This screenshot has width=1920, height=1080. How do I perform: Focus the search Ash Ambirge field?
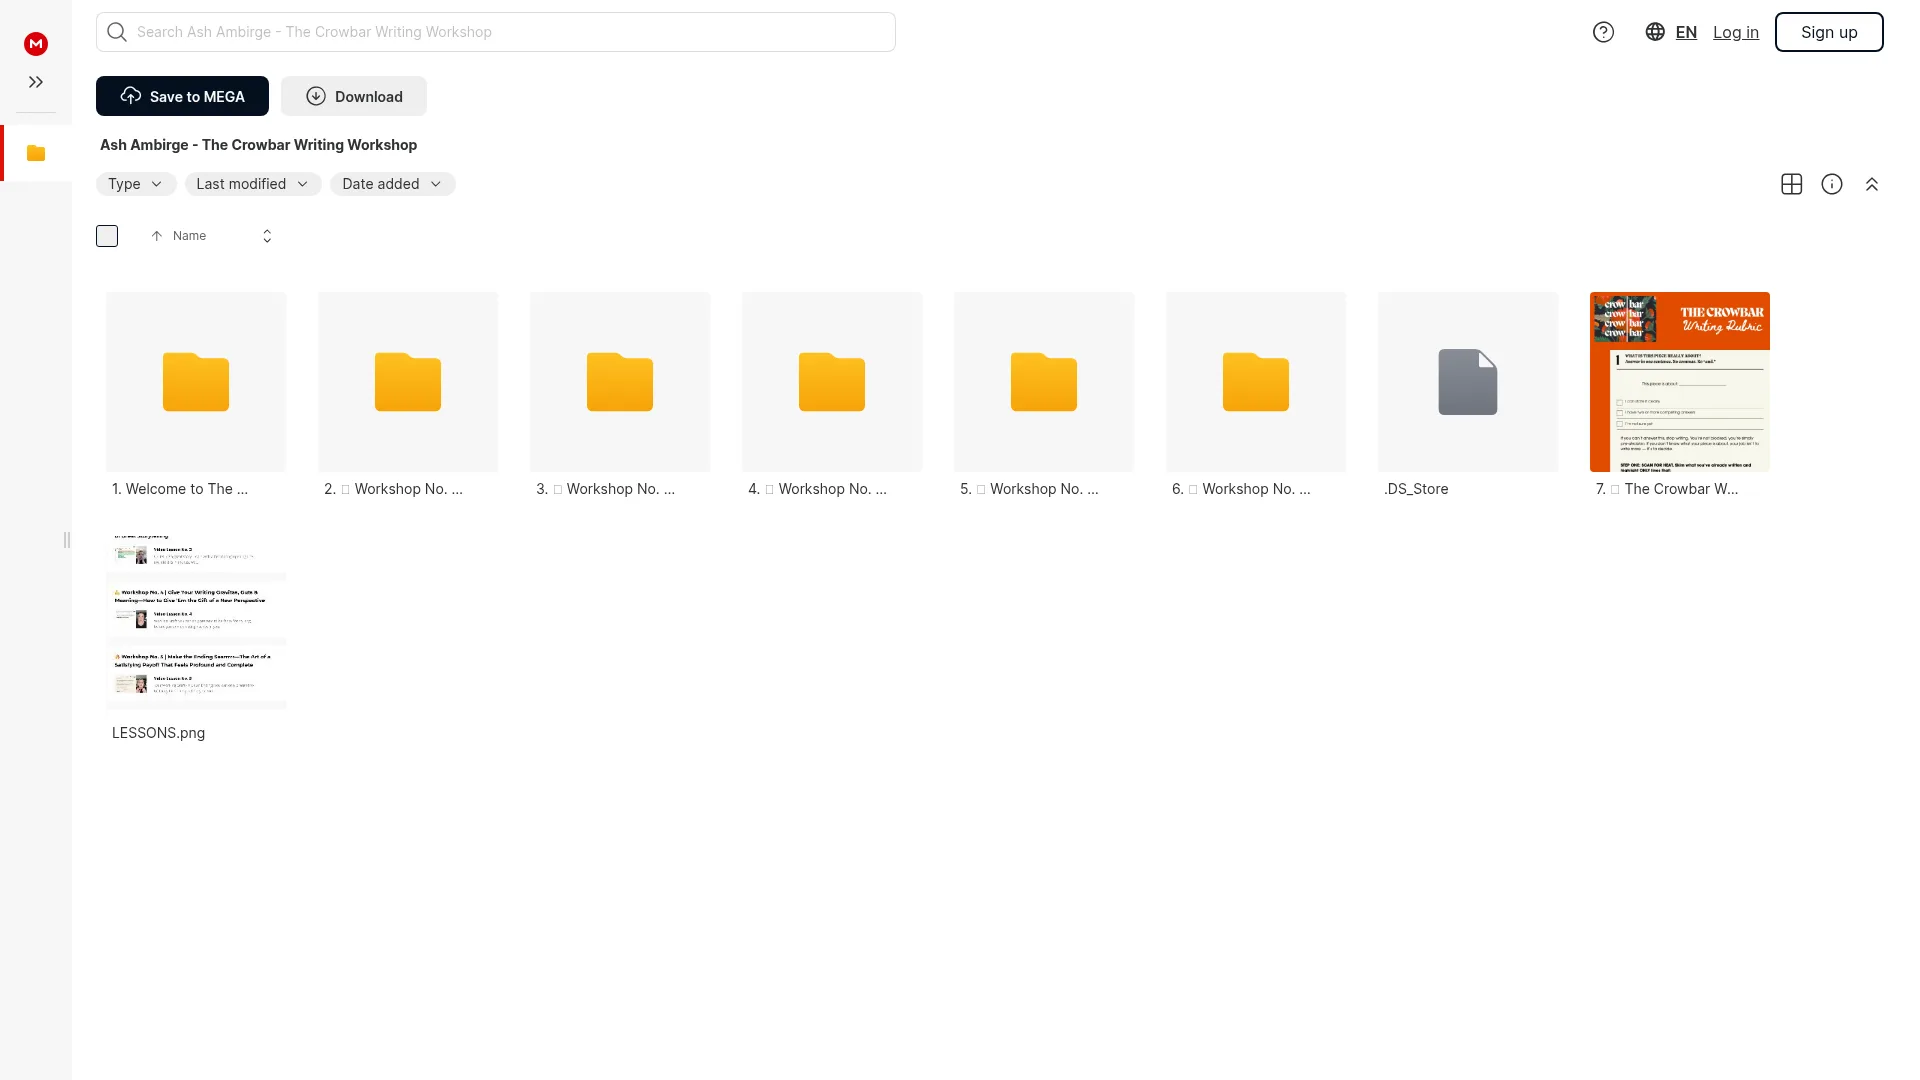tap(496, 32)
